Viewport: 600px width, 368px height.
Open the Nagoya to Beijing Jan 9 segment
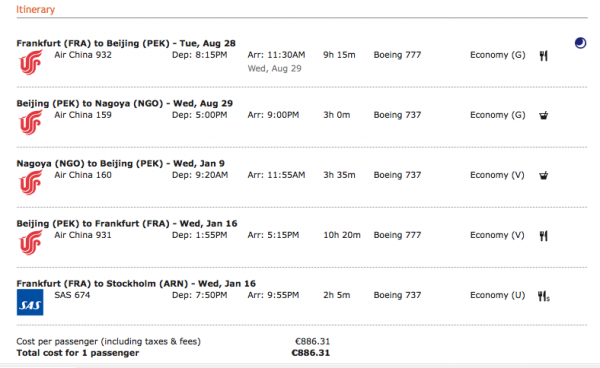coord(121,163)
